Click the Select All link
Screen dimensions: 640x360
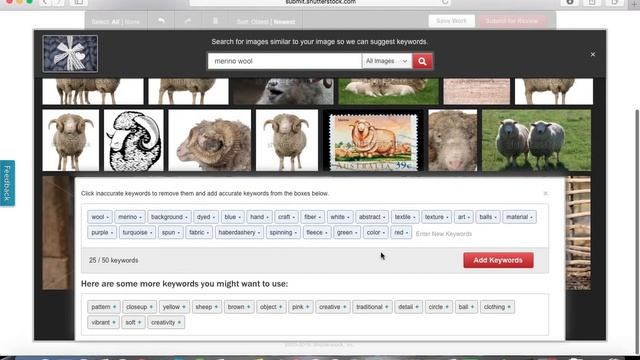[x=116, y=22]
